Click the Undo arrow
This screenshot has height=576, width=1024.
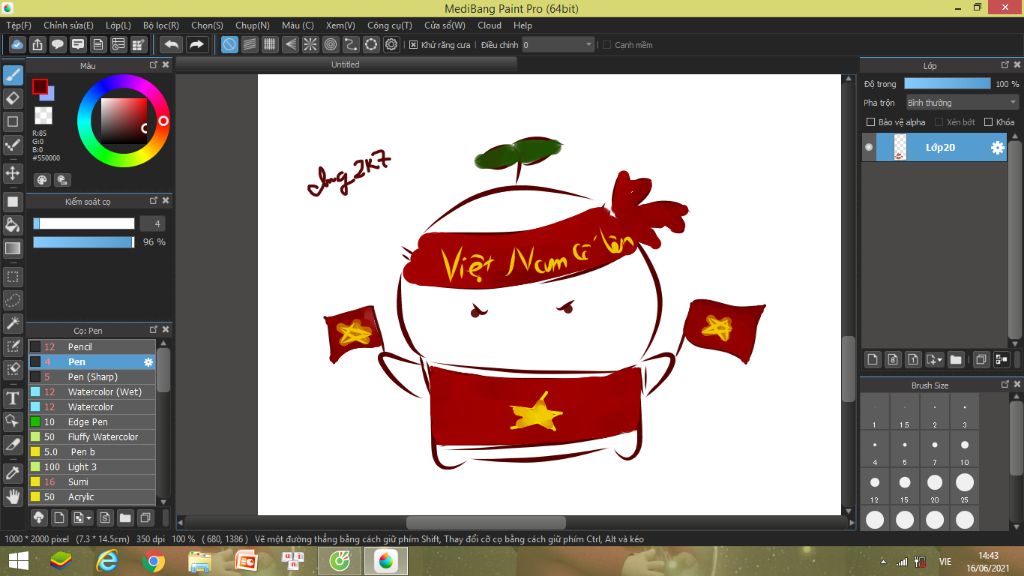(x=171, y=44)
